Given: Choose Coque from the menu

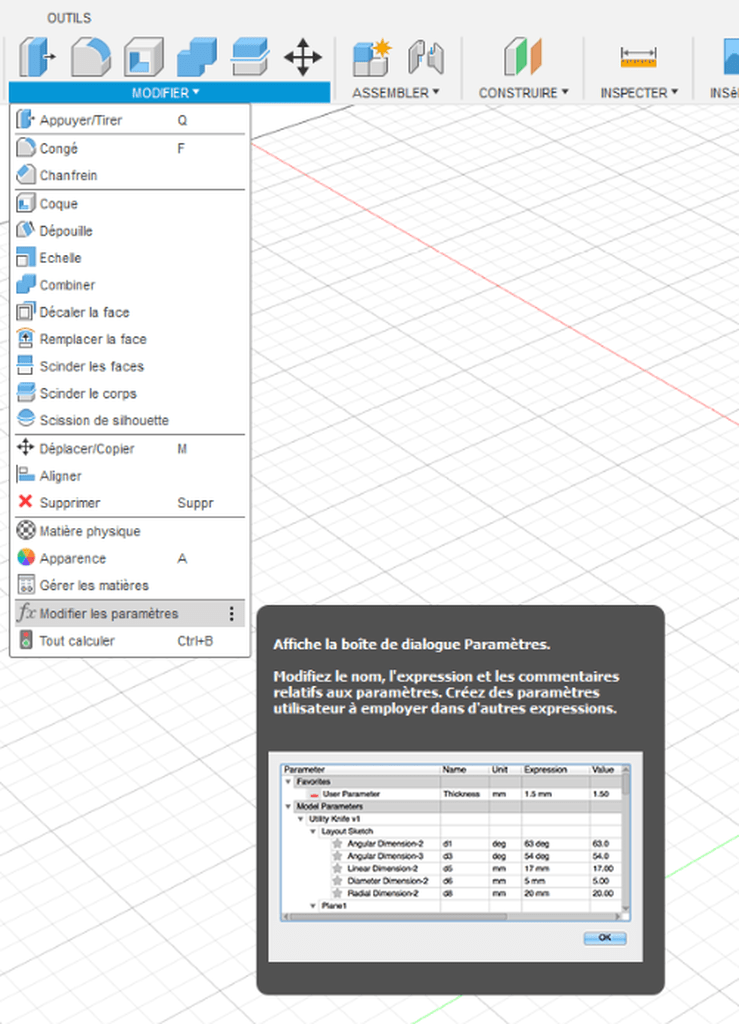Looking at the screenshot, I should click(130, 204).
